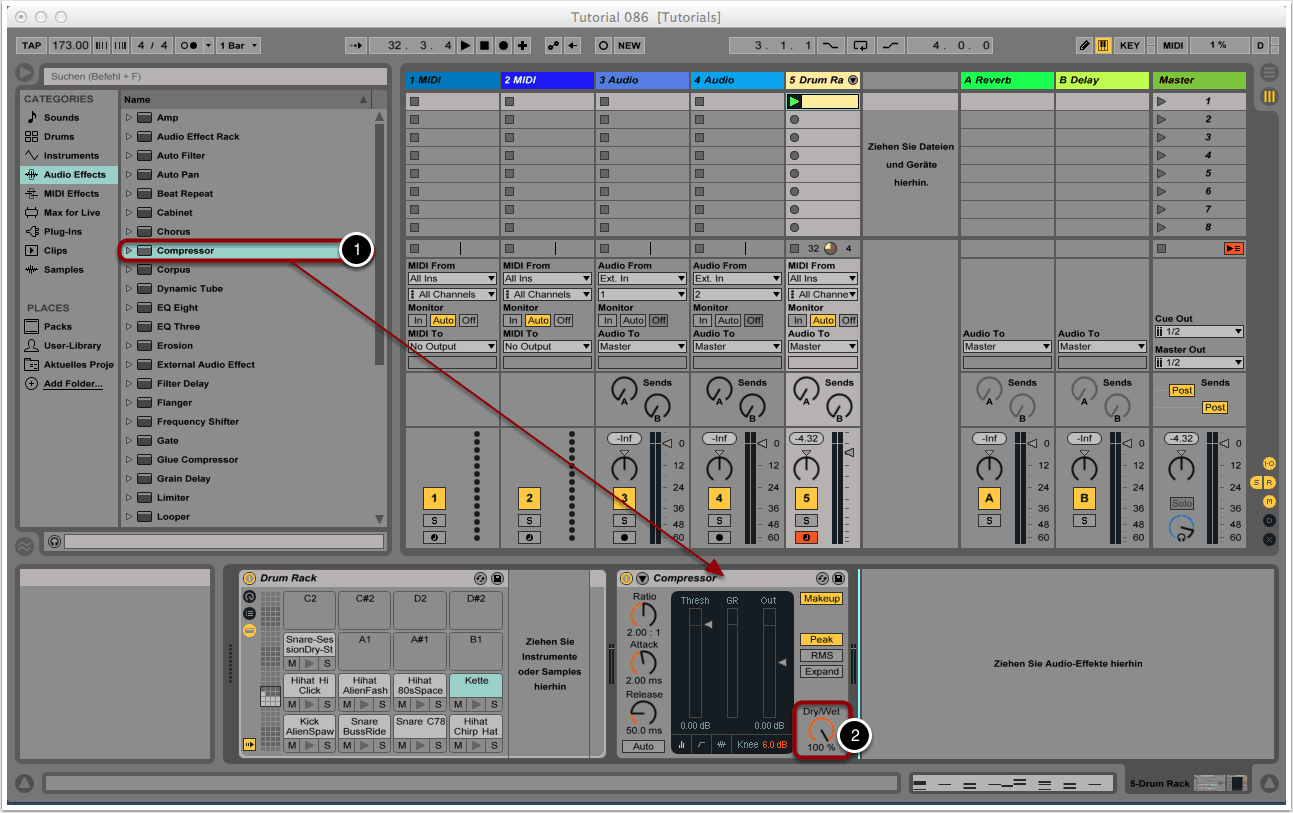This screenshot has width=1293, height=813.
Task: Click the Compressor device save preset icon
Action: [x=838, y=578]
